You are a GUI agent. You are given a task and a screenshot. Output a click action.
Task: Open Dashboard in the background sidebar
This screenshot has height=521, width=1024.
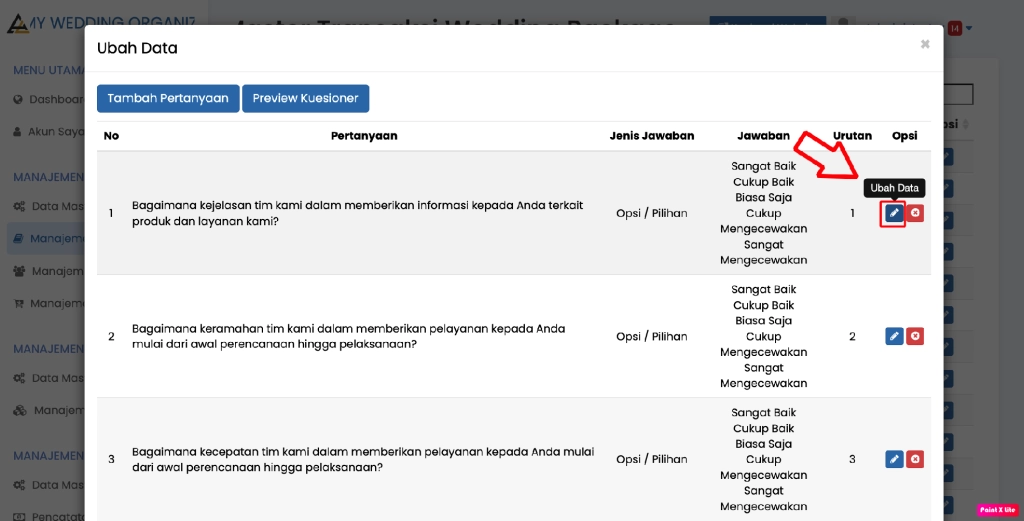click(49, 99)
